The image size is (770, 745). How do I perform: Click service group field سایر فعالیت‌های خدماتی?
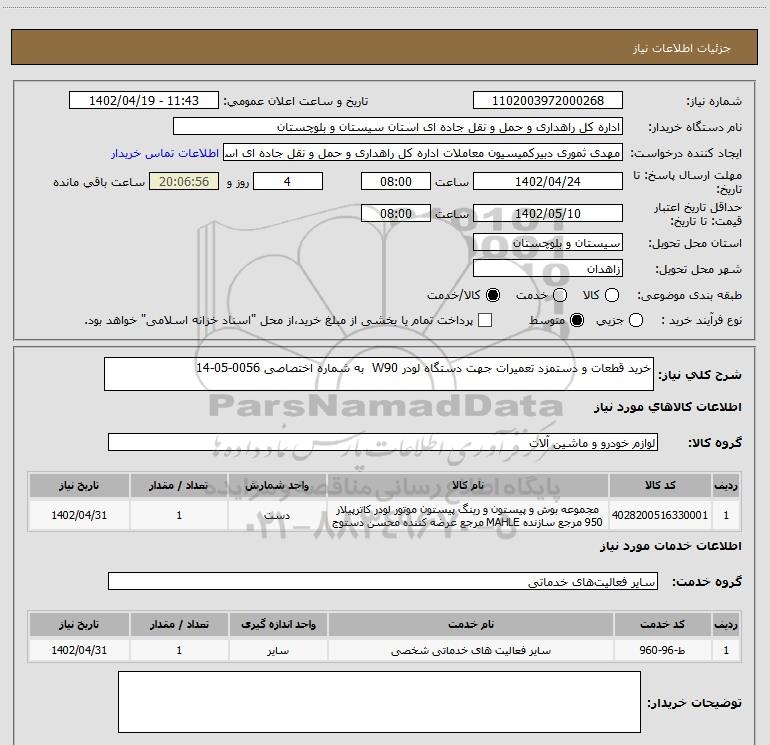(383, 581)
